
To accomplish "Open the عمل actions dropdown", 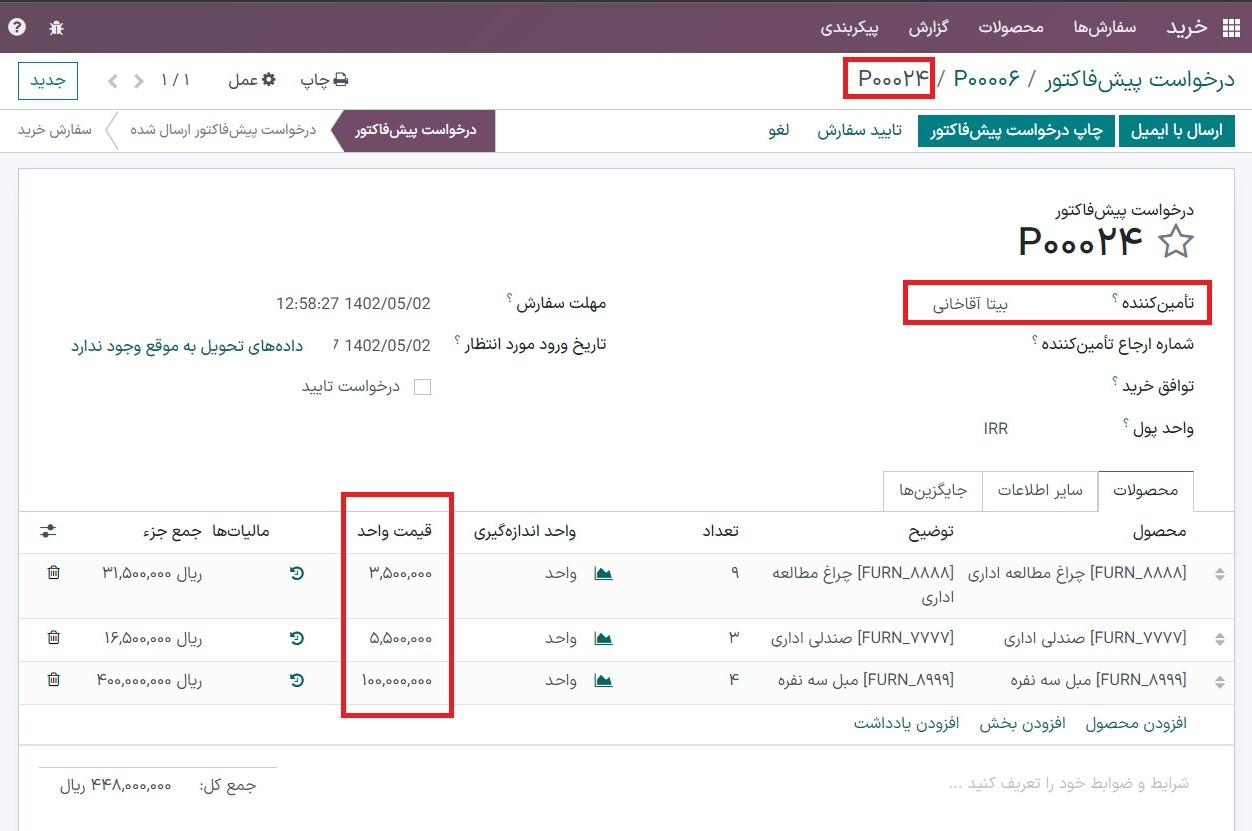I will (x=251, y=80).
